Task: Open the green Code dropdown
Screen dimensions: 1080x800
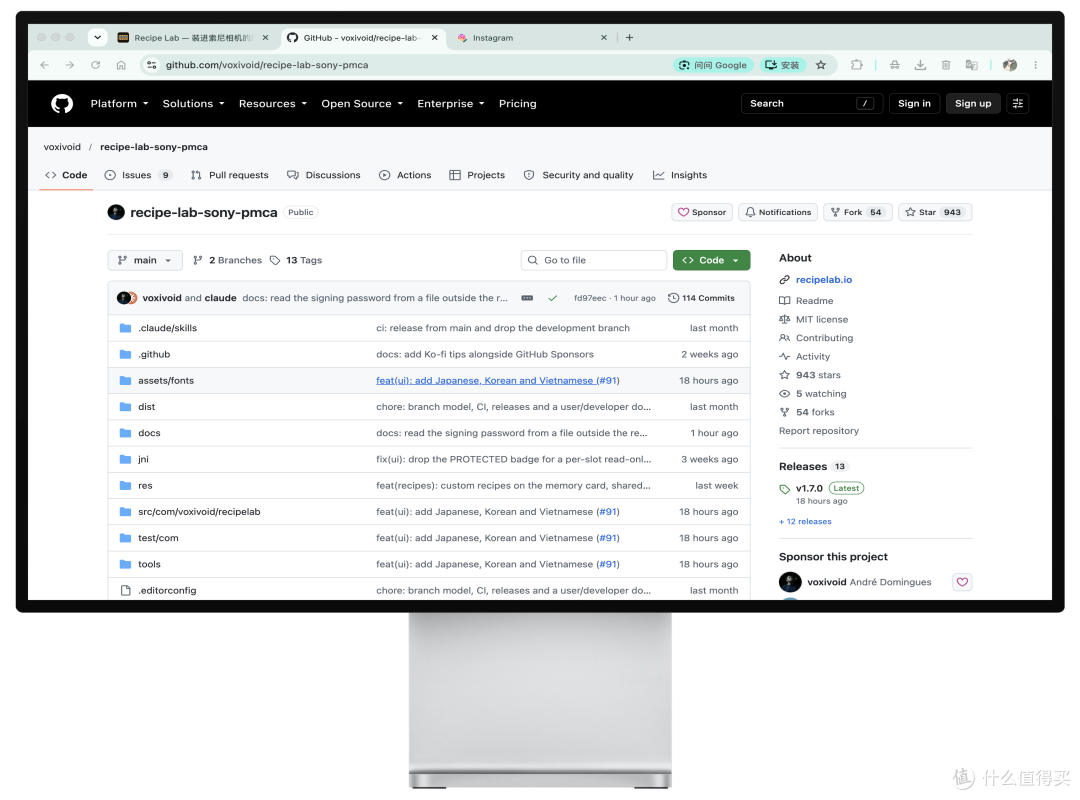Action: point(712,260)
